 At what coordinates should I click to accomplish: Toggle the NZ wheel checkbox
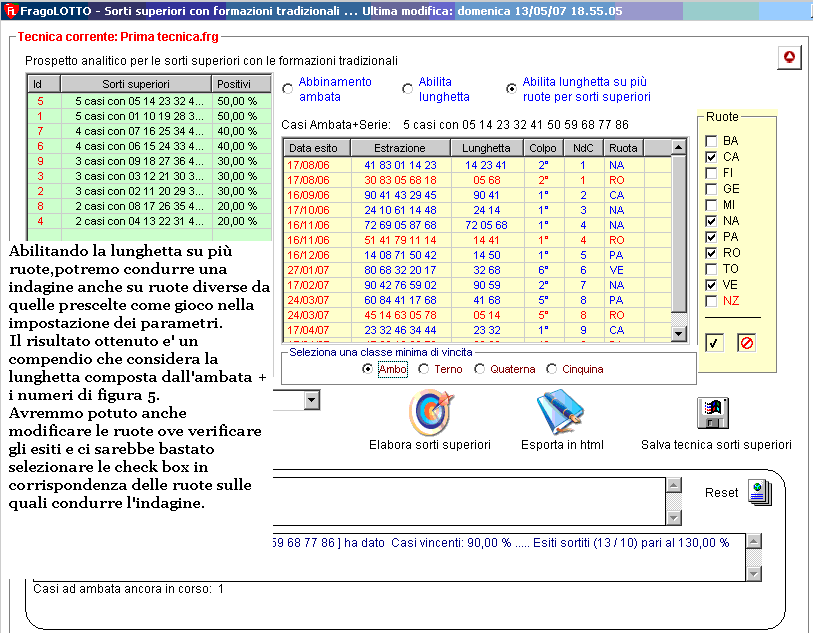(x=710, y=300)
